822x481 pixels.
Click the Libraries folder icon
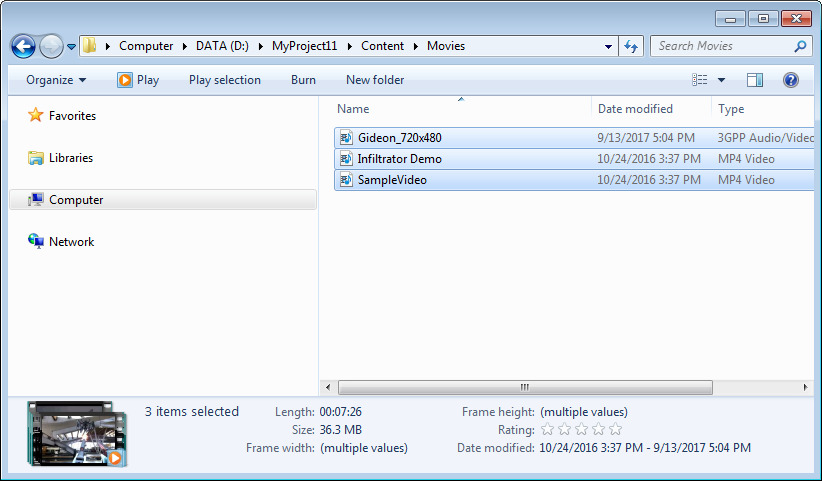[36, 158]
